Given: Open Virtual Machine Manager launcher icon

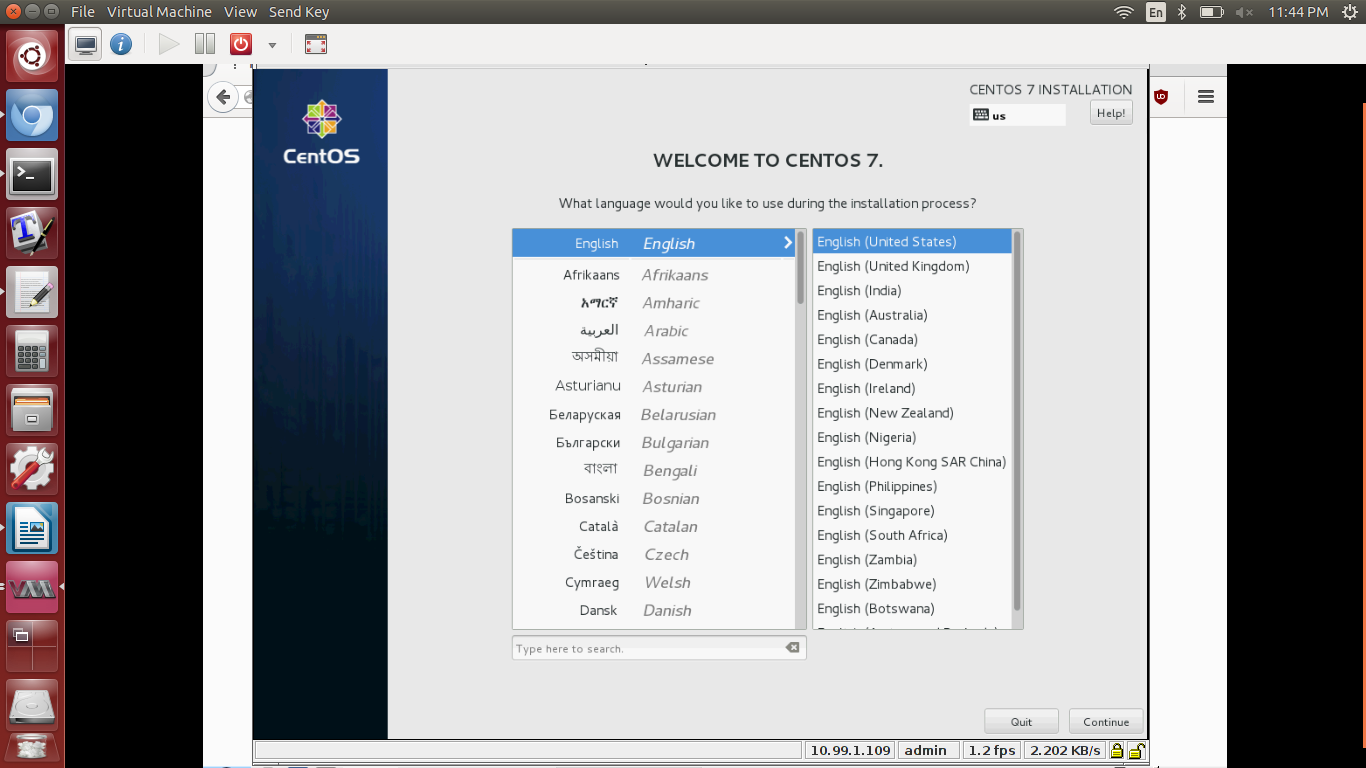Looking at the screenshot, I should click(x=32, y=588).
